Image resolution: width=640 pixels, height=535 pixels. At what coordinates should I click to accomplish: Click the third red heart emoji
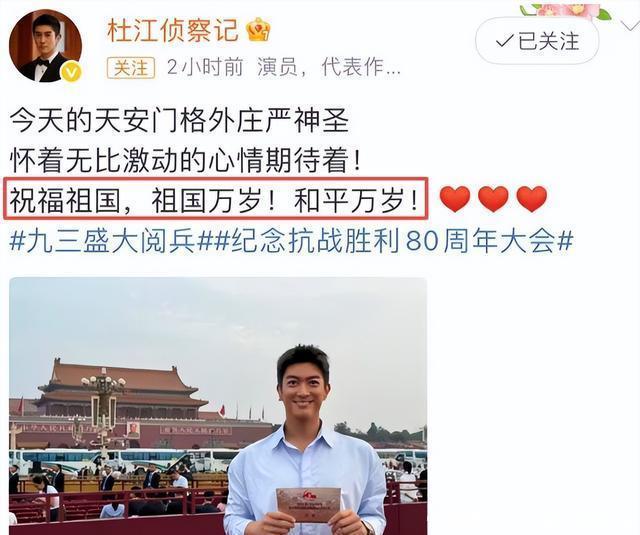pyautogui.click(x=531, y=199)
